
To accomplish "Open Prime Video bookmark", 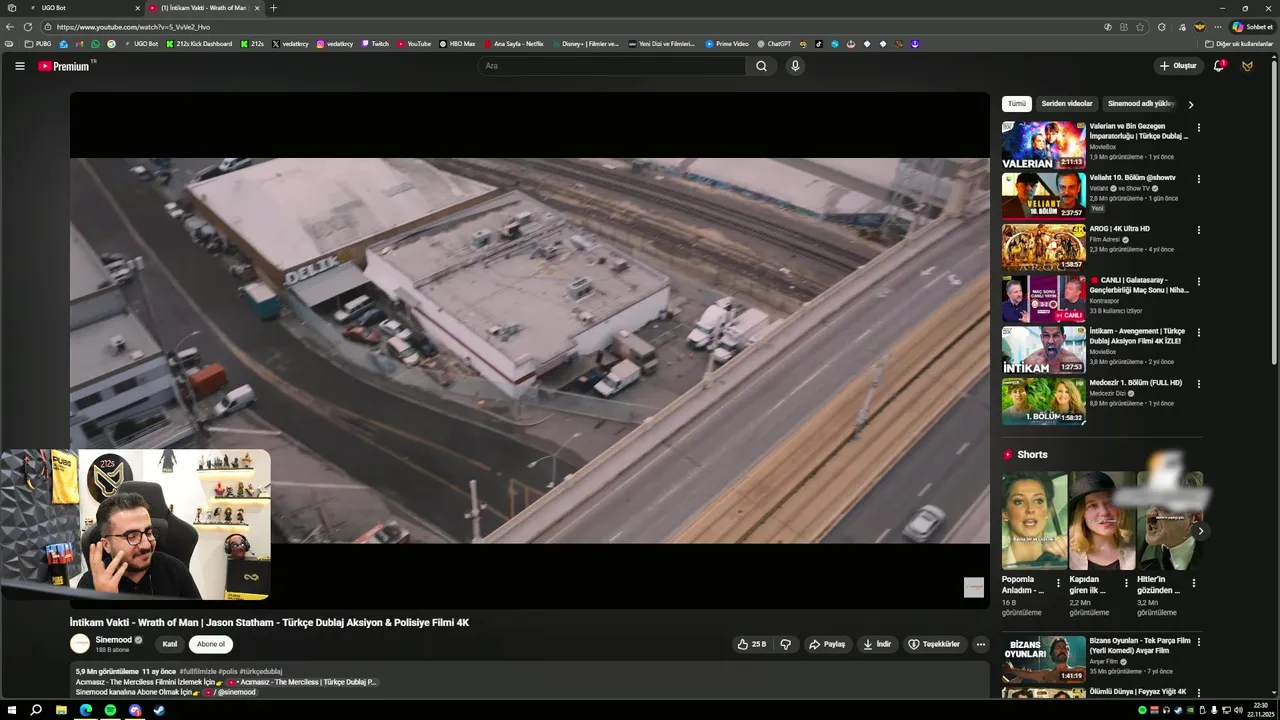I will (x=727, y=44).
